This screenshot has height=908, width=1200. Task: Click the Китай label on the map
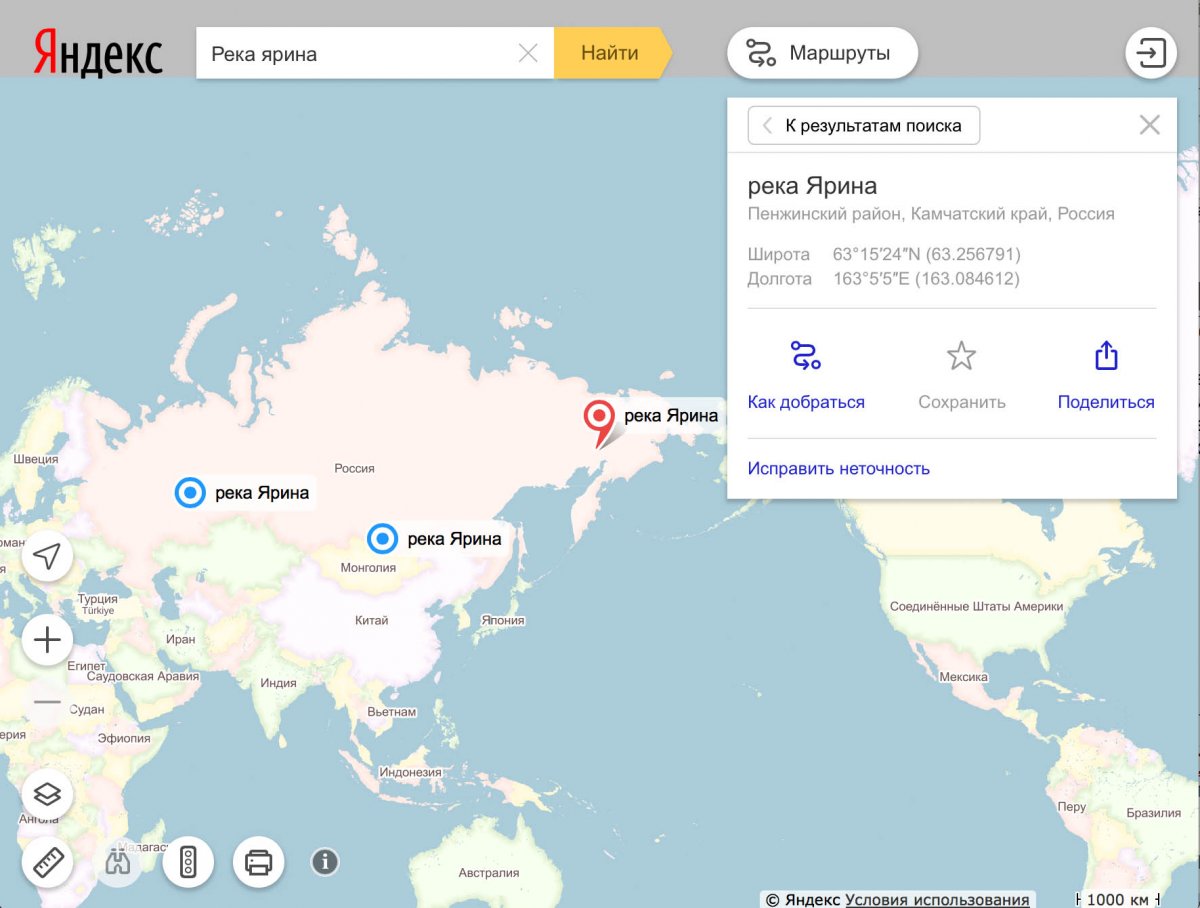point(371,620)
